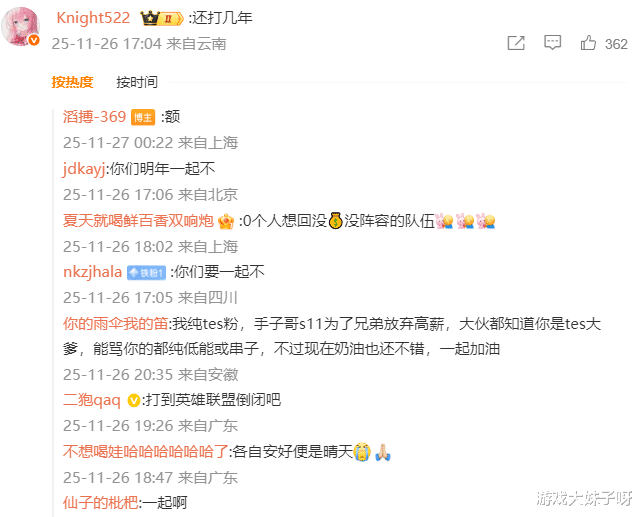
Task: Open 二狍qaq username link
Action: coord(92,400)
